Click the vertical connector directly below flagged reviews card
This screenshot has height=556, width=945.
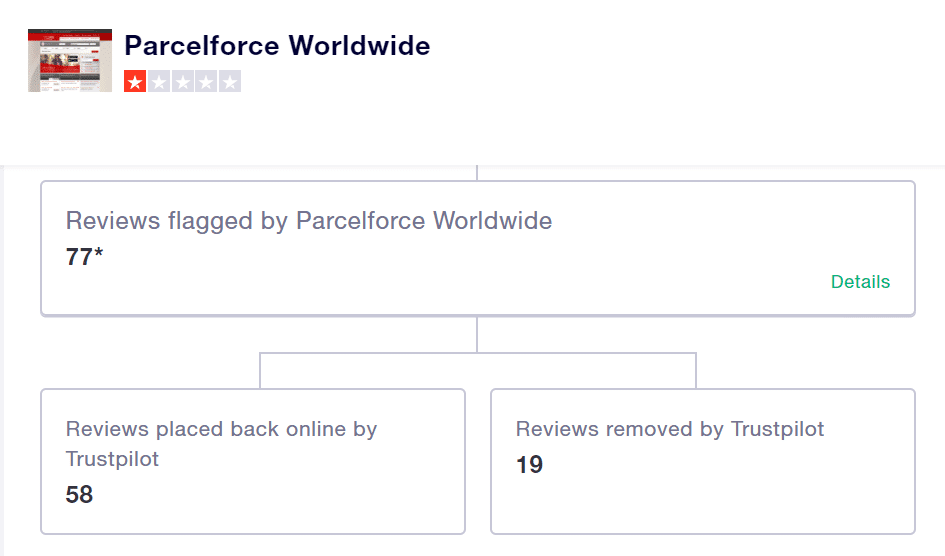coord(477,334)
